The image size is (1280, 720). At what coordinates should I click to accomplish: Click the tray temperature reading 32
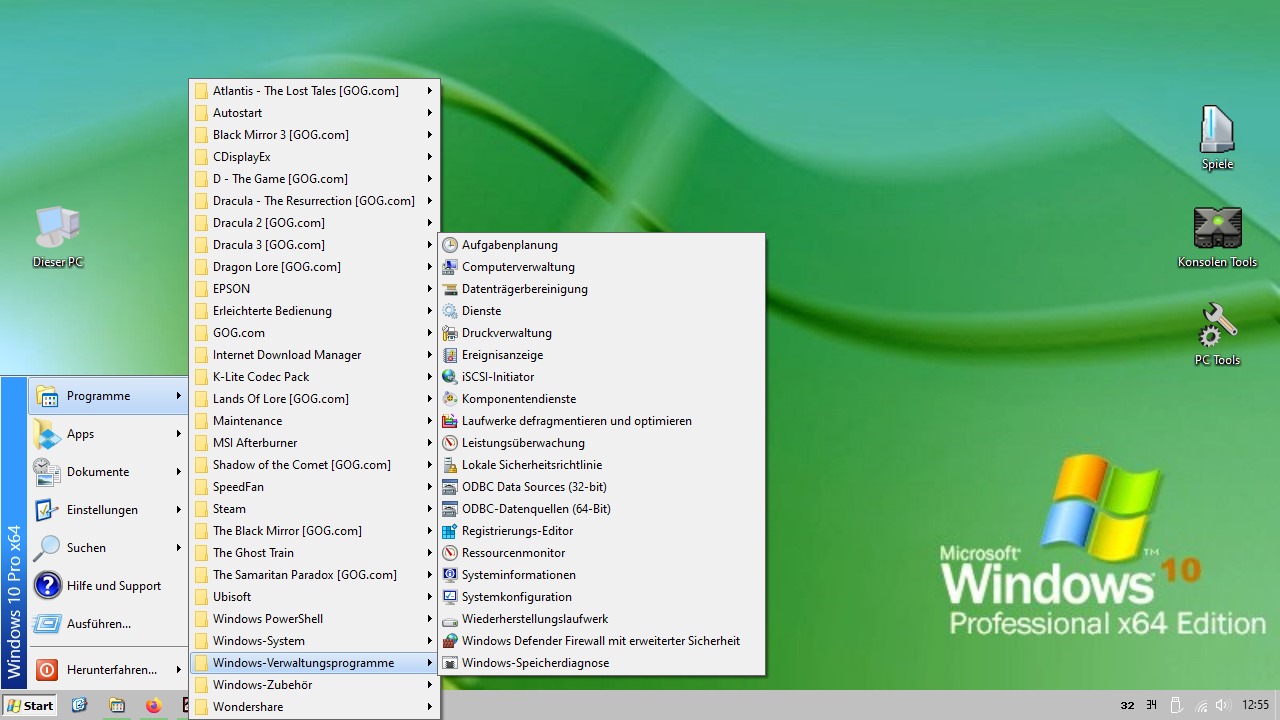(1127, 706)
